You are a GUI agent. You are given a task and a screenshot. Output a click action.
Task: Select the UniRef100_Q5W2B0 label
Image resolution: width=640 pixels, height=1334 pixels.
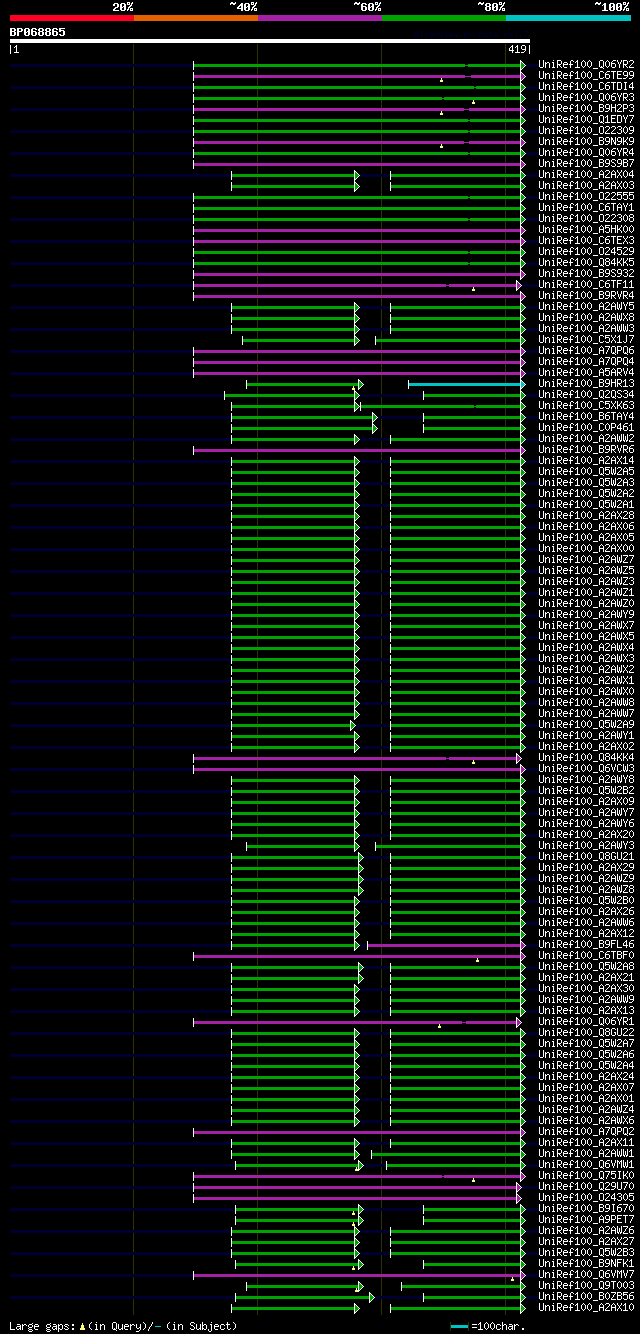(x=586, y=901)
